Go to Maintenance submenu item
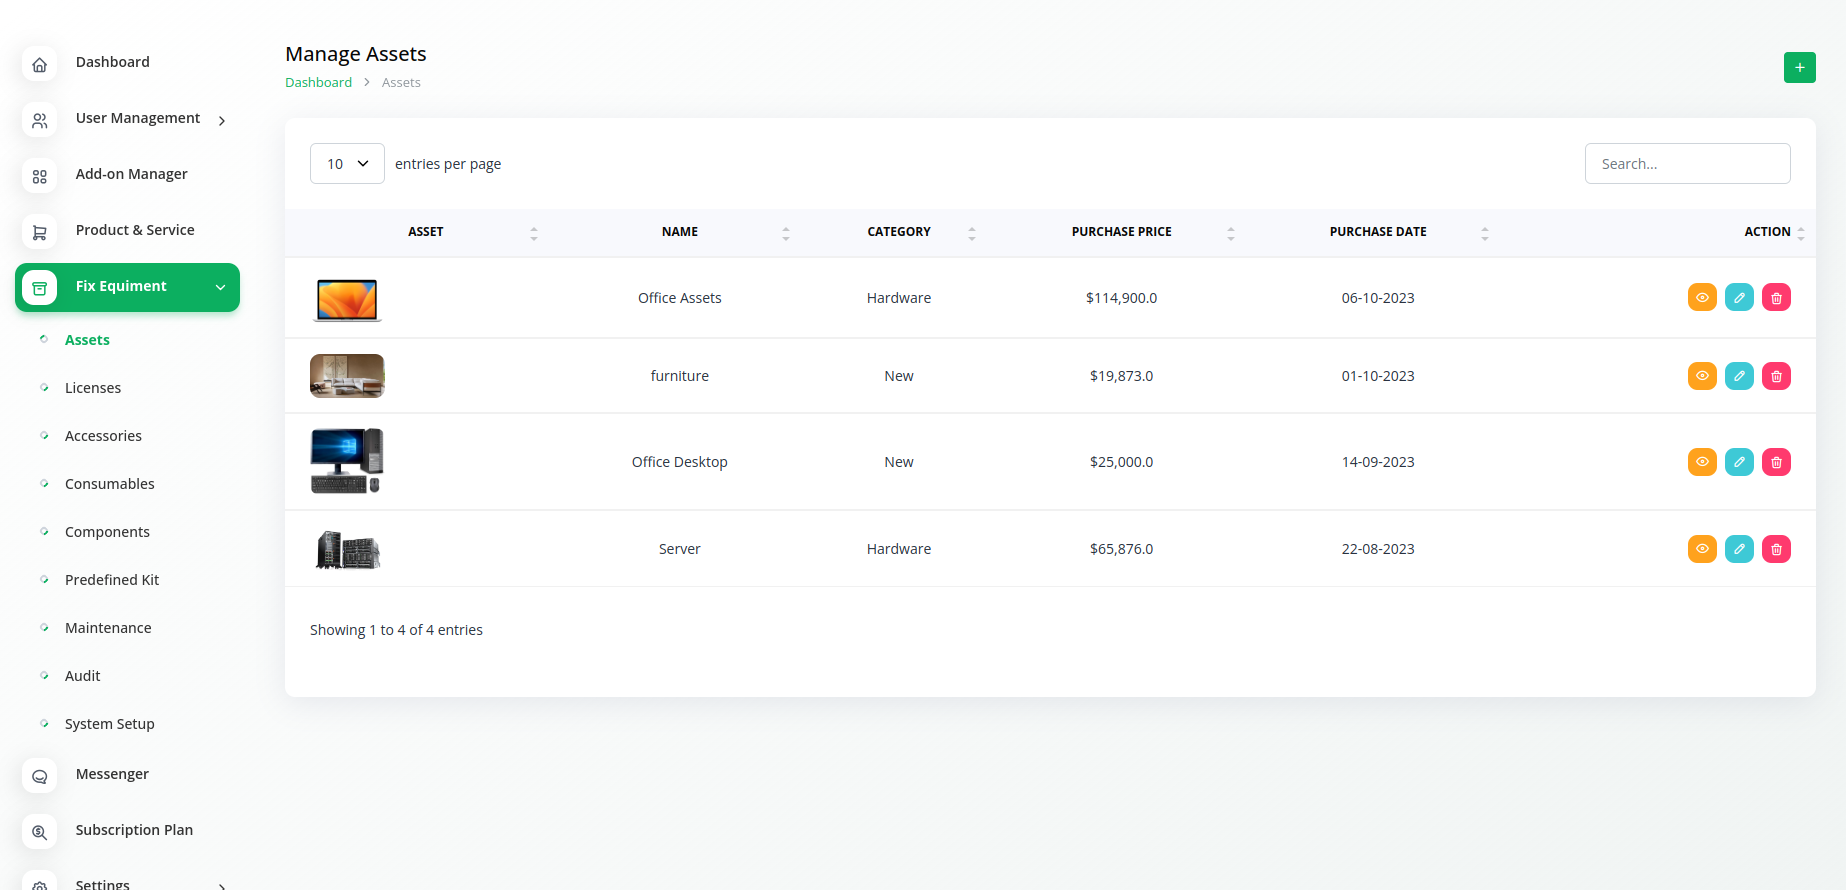The image size is (1846, 890). coord(108,628)
